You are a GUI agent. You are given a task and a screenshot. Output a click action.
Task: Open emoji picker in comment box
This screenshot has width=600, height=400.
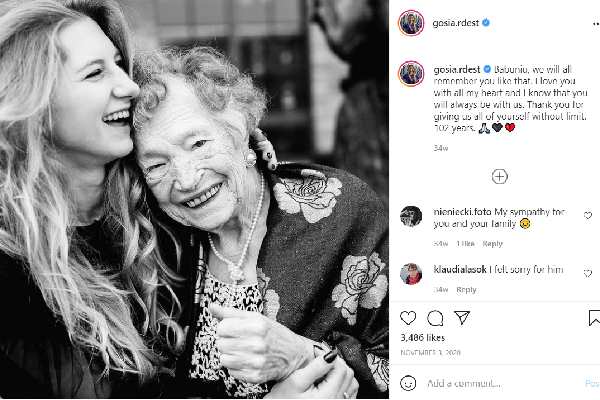tap(408, 383)
